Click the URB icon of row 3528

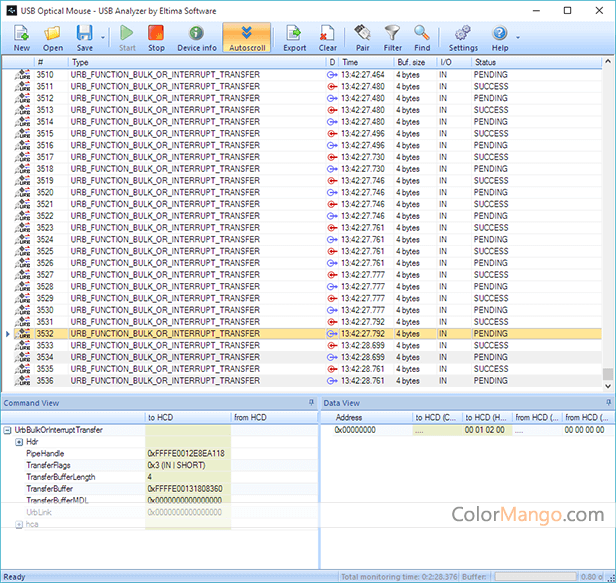point(23,286)
